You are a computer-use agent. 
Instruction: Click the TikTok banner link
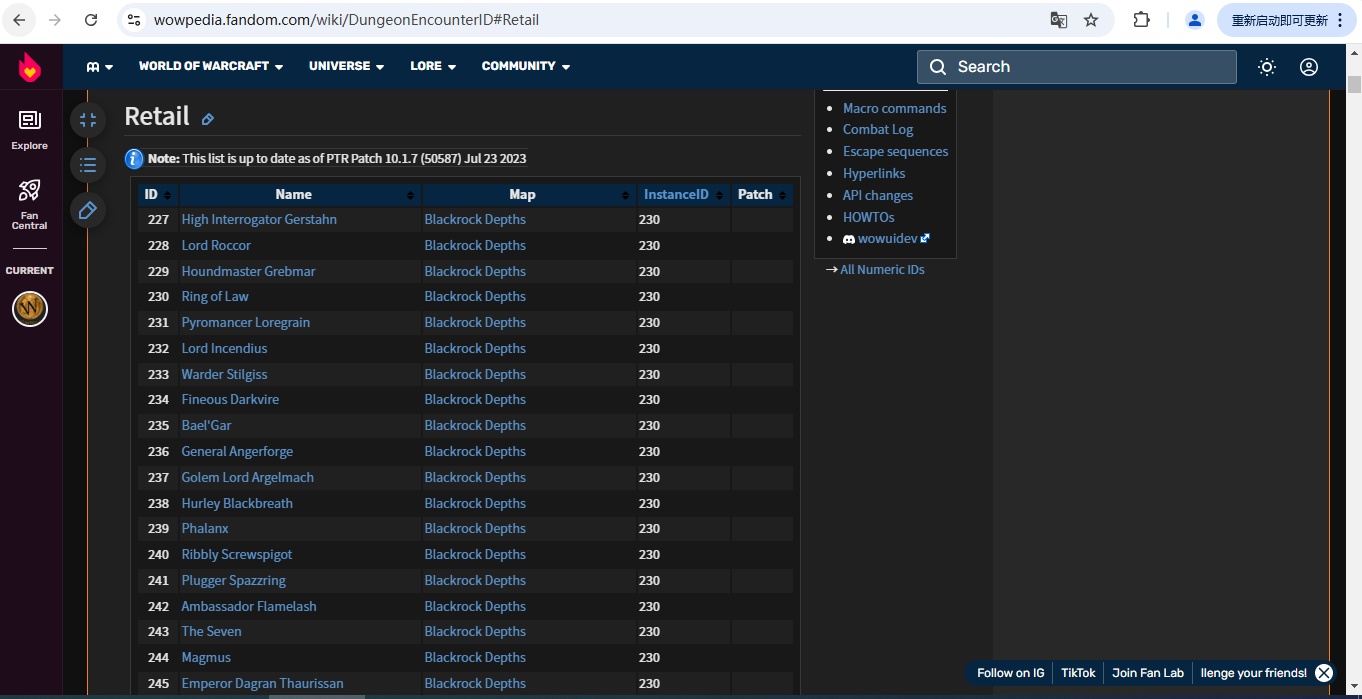pos(1078,673)
